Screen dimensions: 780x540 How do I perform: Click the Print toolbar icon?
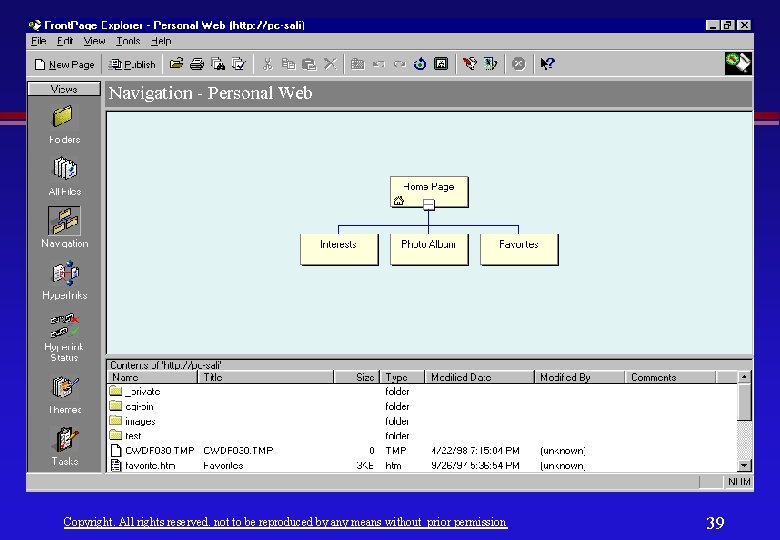click(197, 64)
